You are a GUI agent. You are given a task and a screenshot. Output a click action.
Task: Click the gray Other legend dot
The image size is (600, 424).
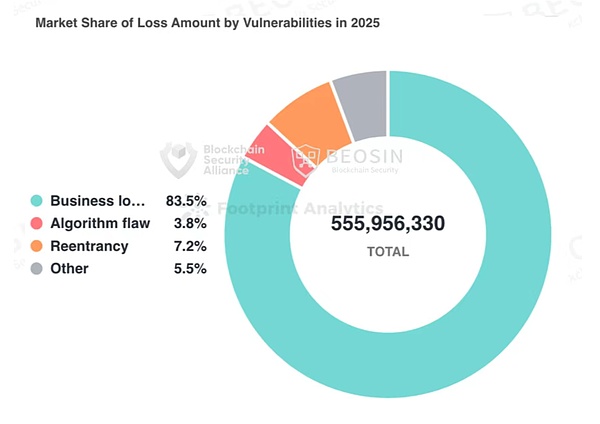(x=37, y=269)
